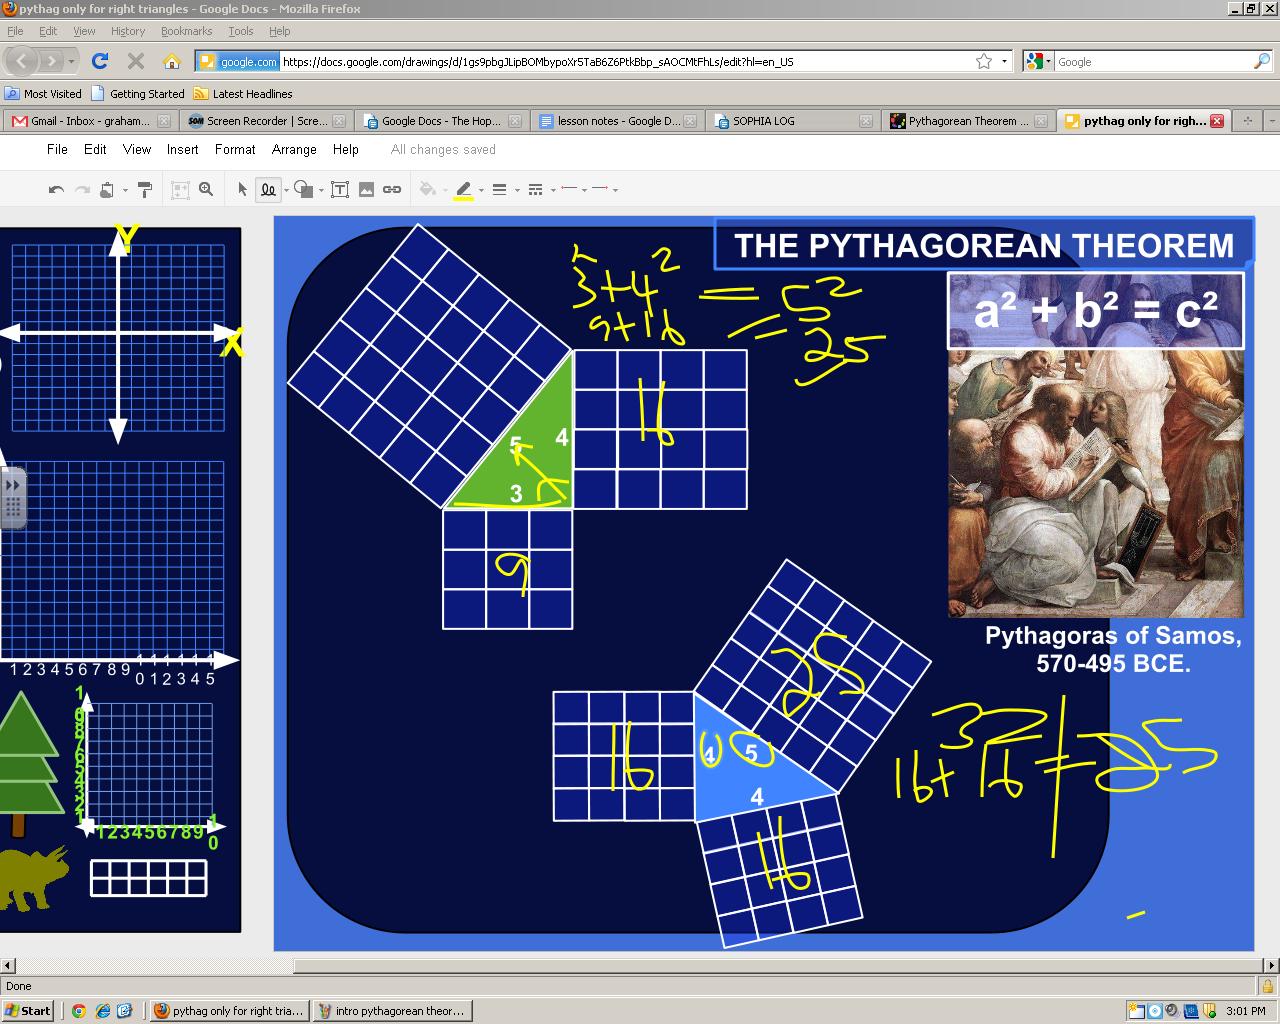
Task: Open the Most Visited bookmarks button
Action: click(43, 93)
